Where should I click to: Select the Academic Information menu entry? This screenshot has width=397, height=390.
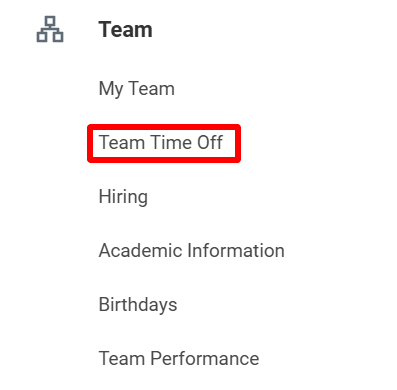(x=192, y=250)
